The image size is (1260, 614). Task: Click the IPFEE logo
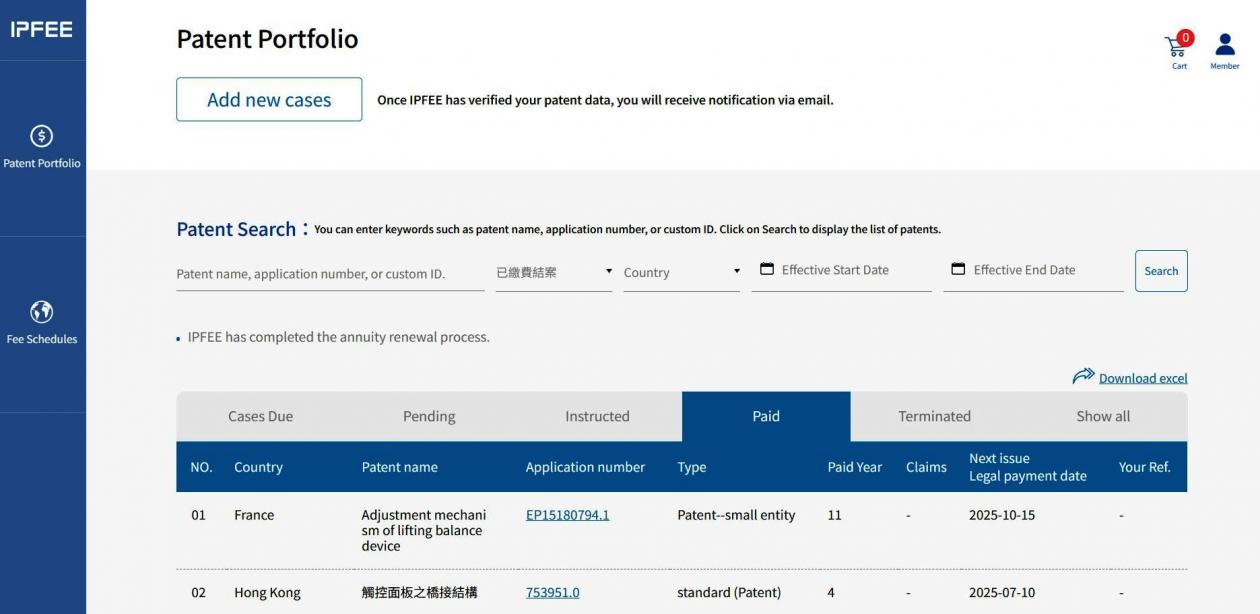pyautogui.click(x=42, y=30)
